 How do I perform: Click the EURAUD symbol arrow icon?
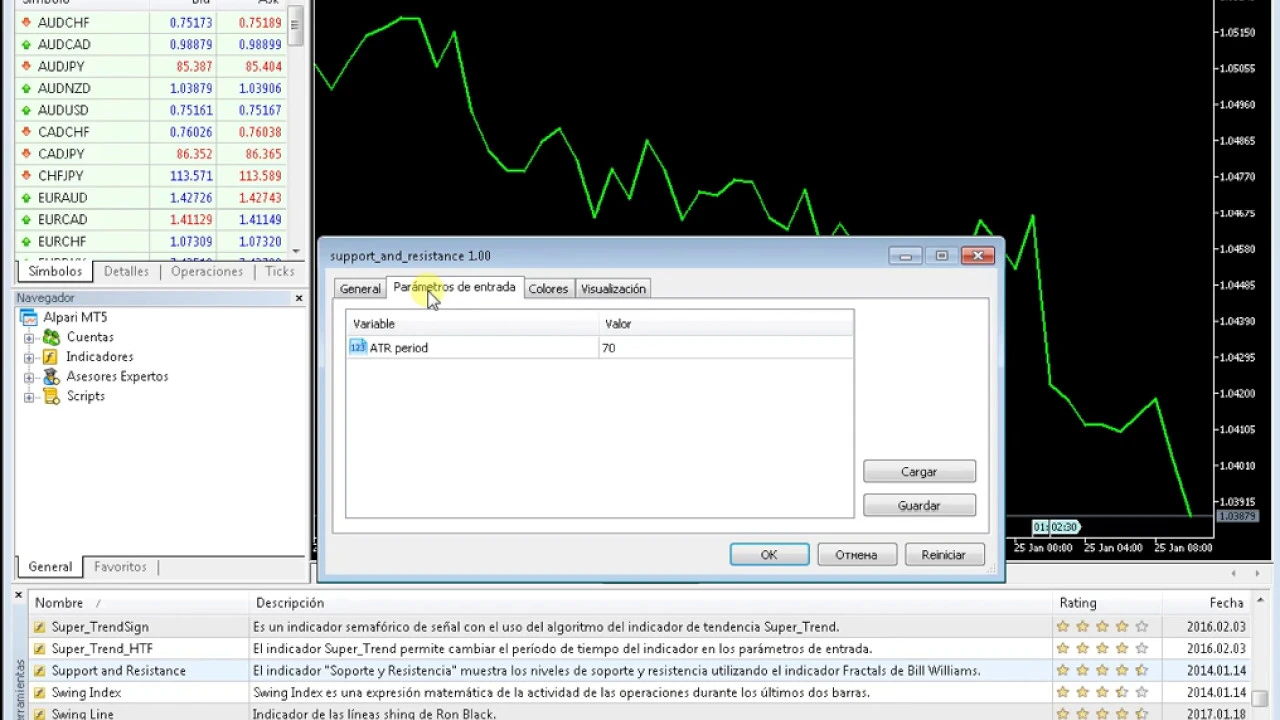[26, 198]
